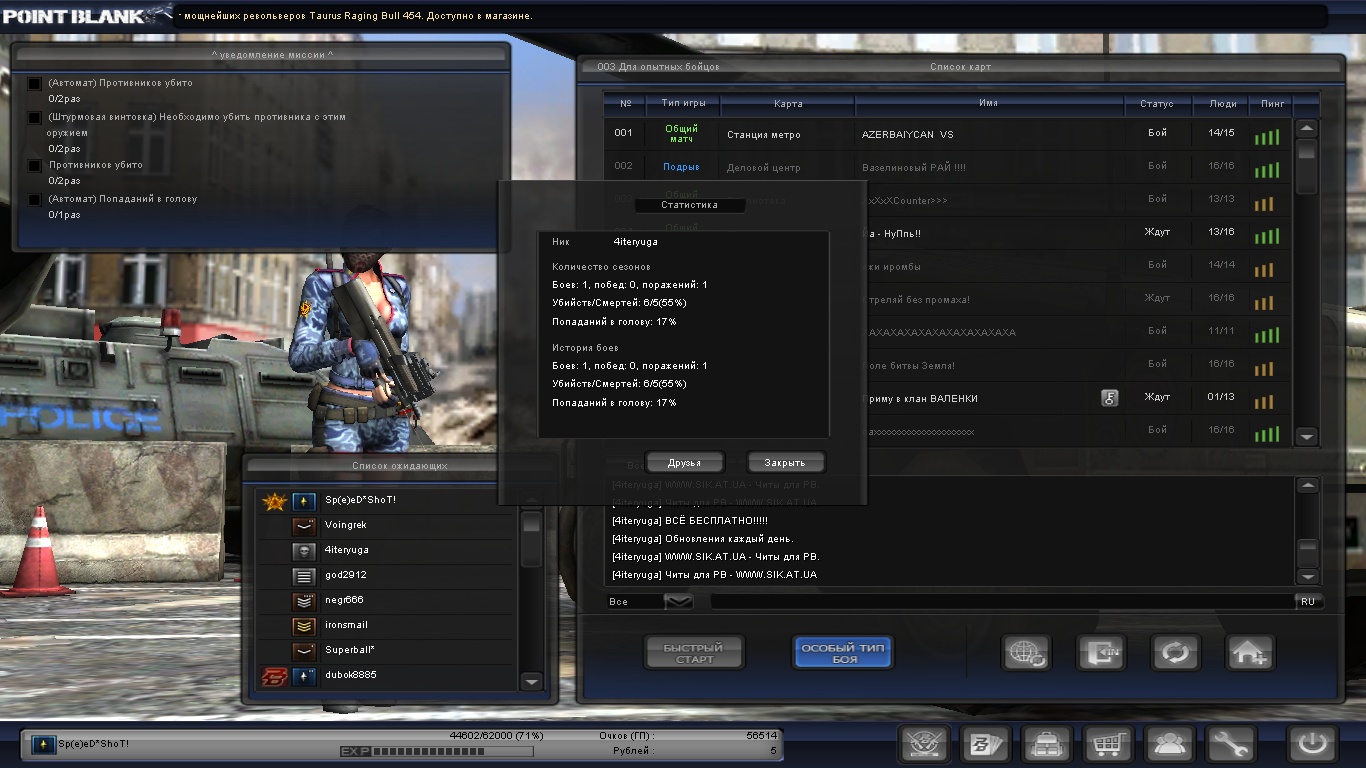1366x768 pixels.
Task: Select the Приму в клан ВАЛЕНКИ room
Action: [948, 398]
